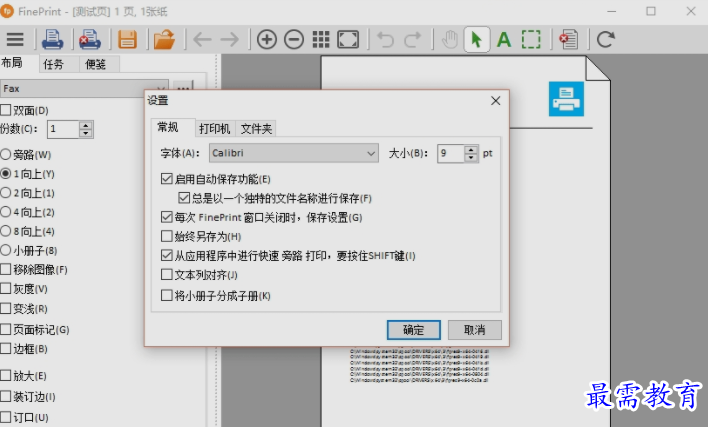Increase font size with up spinner
708x427 pixels.
click(x=471, y=149)
